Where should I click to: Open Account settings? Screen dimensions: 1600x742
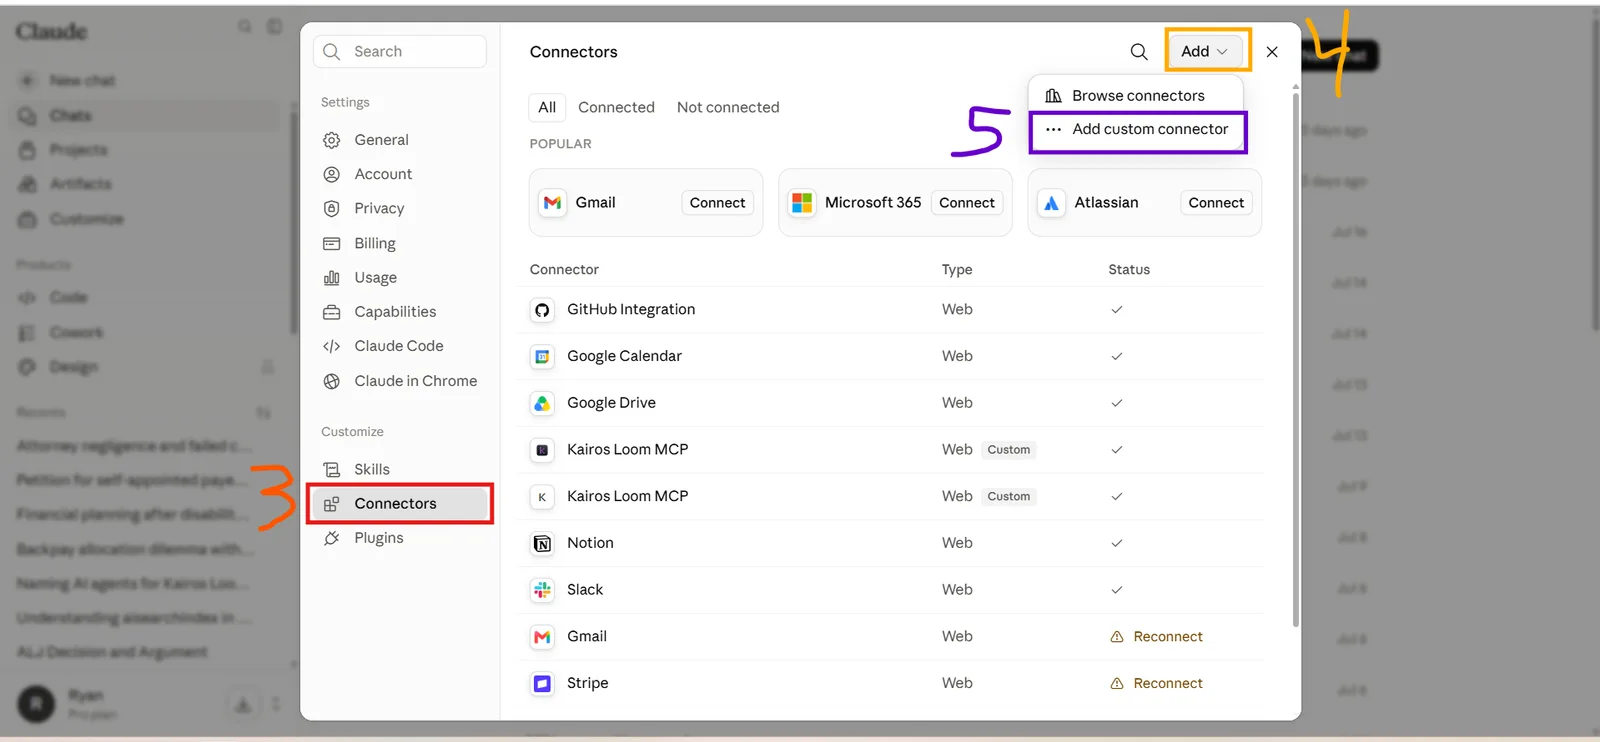pyautogui.click(x=400, y=174)
